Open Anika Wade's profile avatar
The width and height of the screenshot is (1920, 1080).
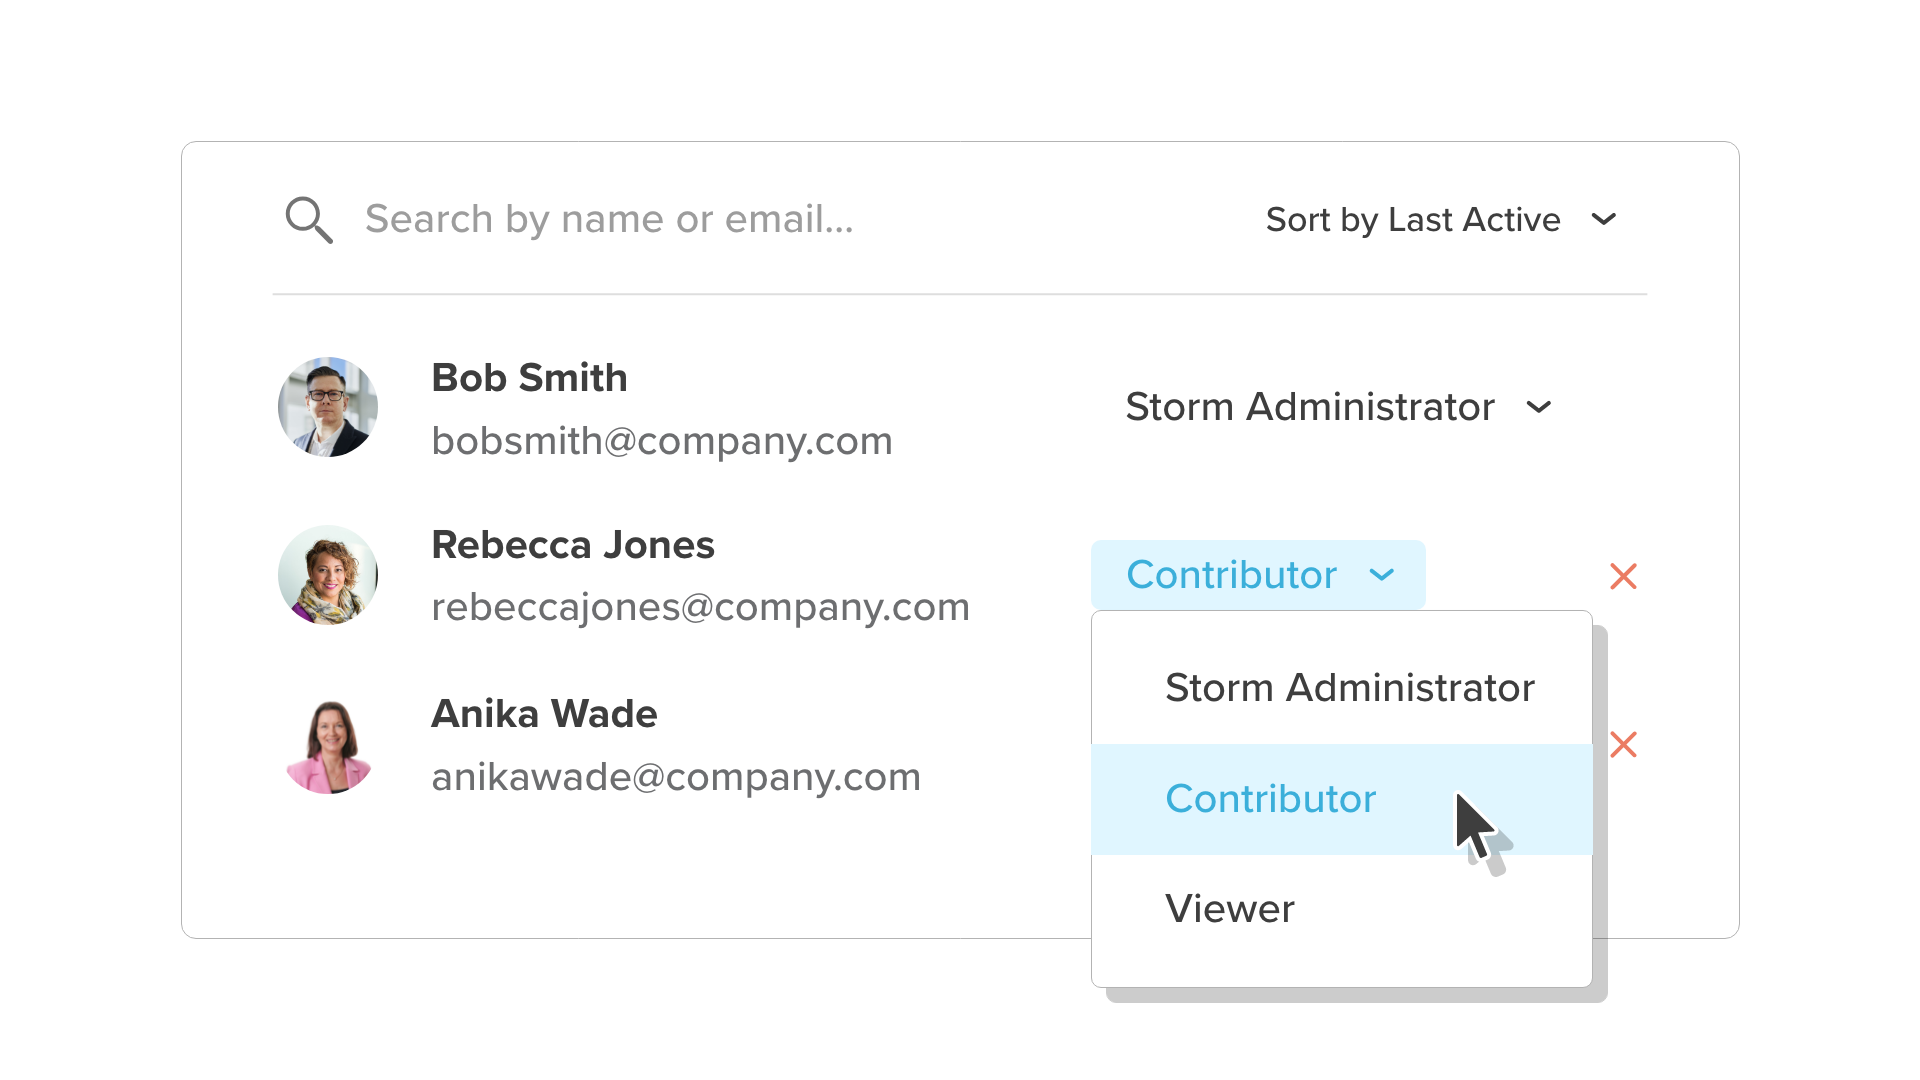[x=328, y=745]
